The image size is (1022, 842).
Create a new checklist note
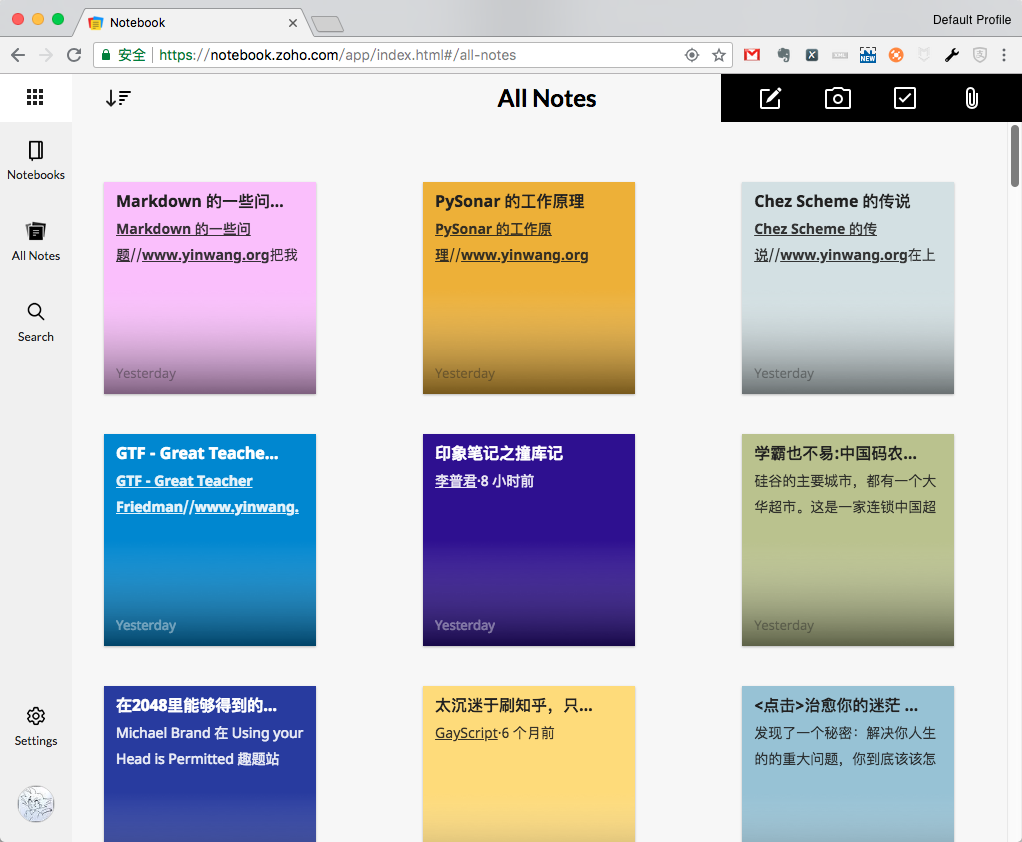[904, 98]
